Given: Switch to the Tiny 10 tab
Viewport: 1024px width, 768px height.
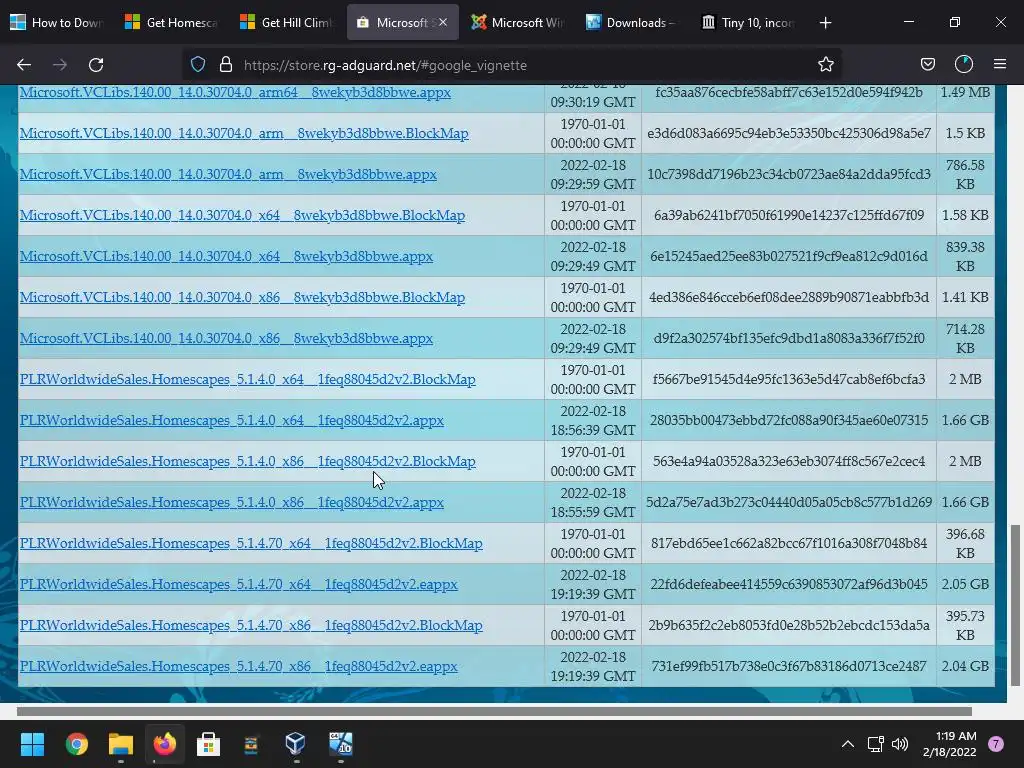Looking at the screenshot, I should (748, 22).
